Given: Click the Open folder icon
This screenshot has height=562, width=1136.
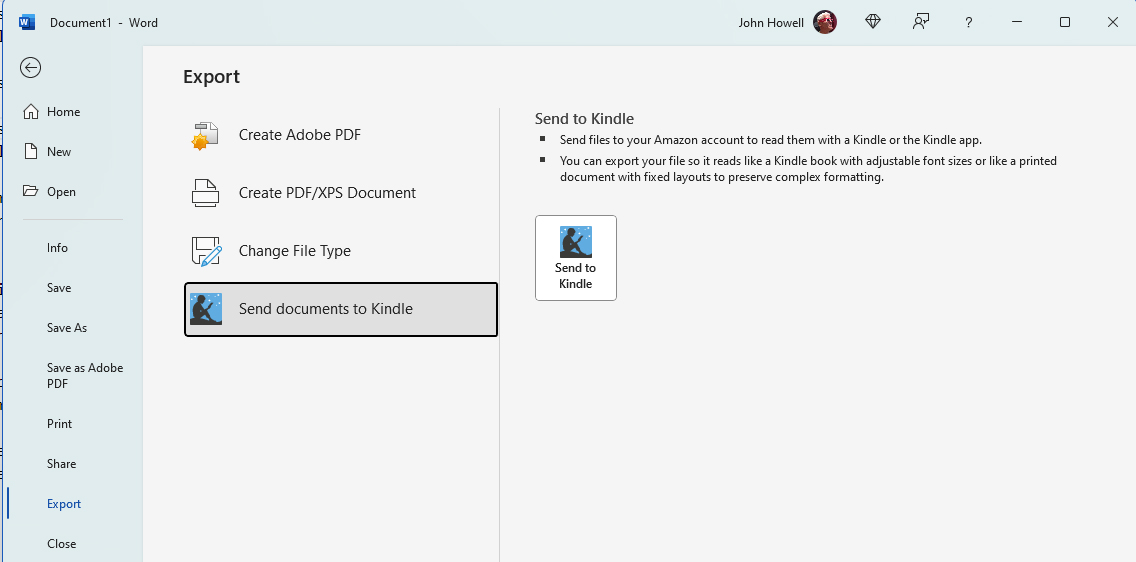Looking at the screenshot, I should pyautogui.click(x=31, y=191).
